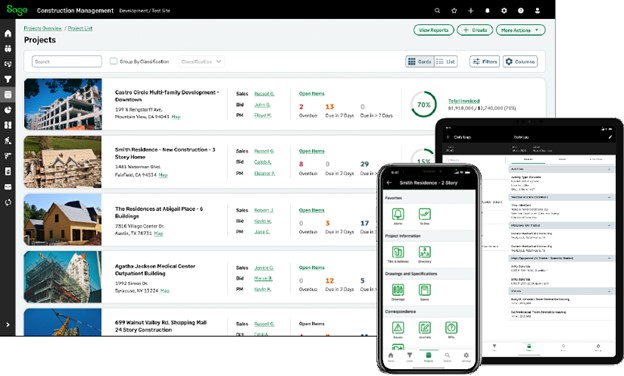The height and width of the screenshot is (376, 624).
Task: Open the favorites star icon in header
Action: pyautogui.click(x=454, y=11)
